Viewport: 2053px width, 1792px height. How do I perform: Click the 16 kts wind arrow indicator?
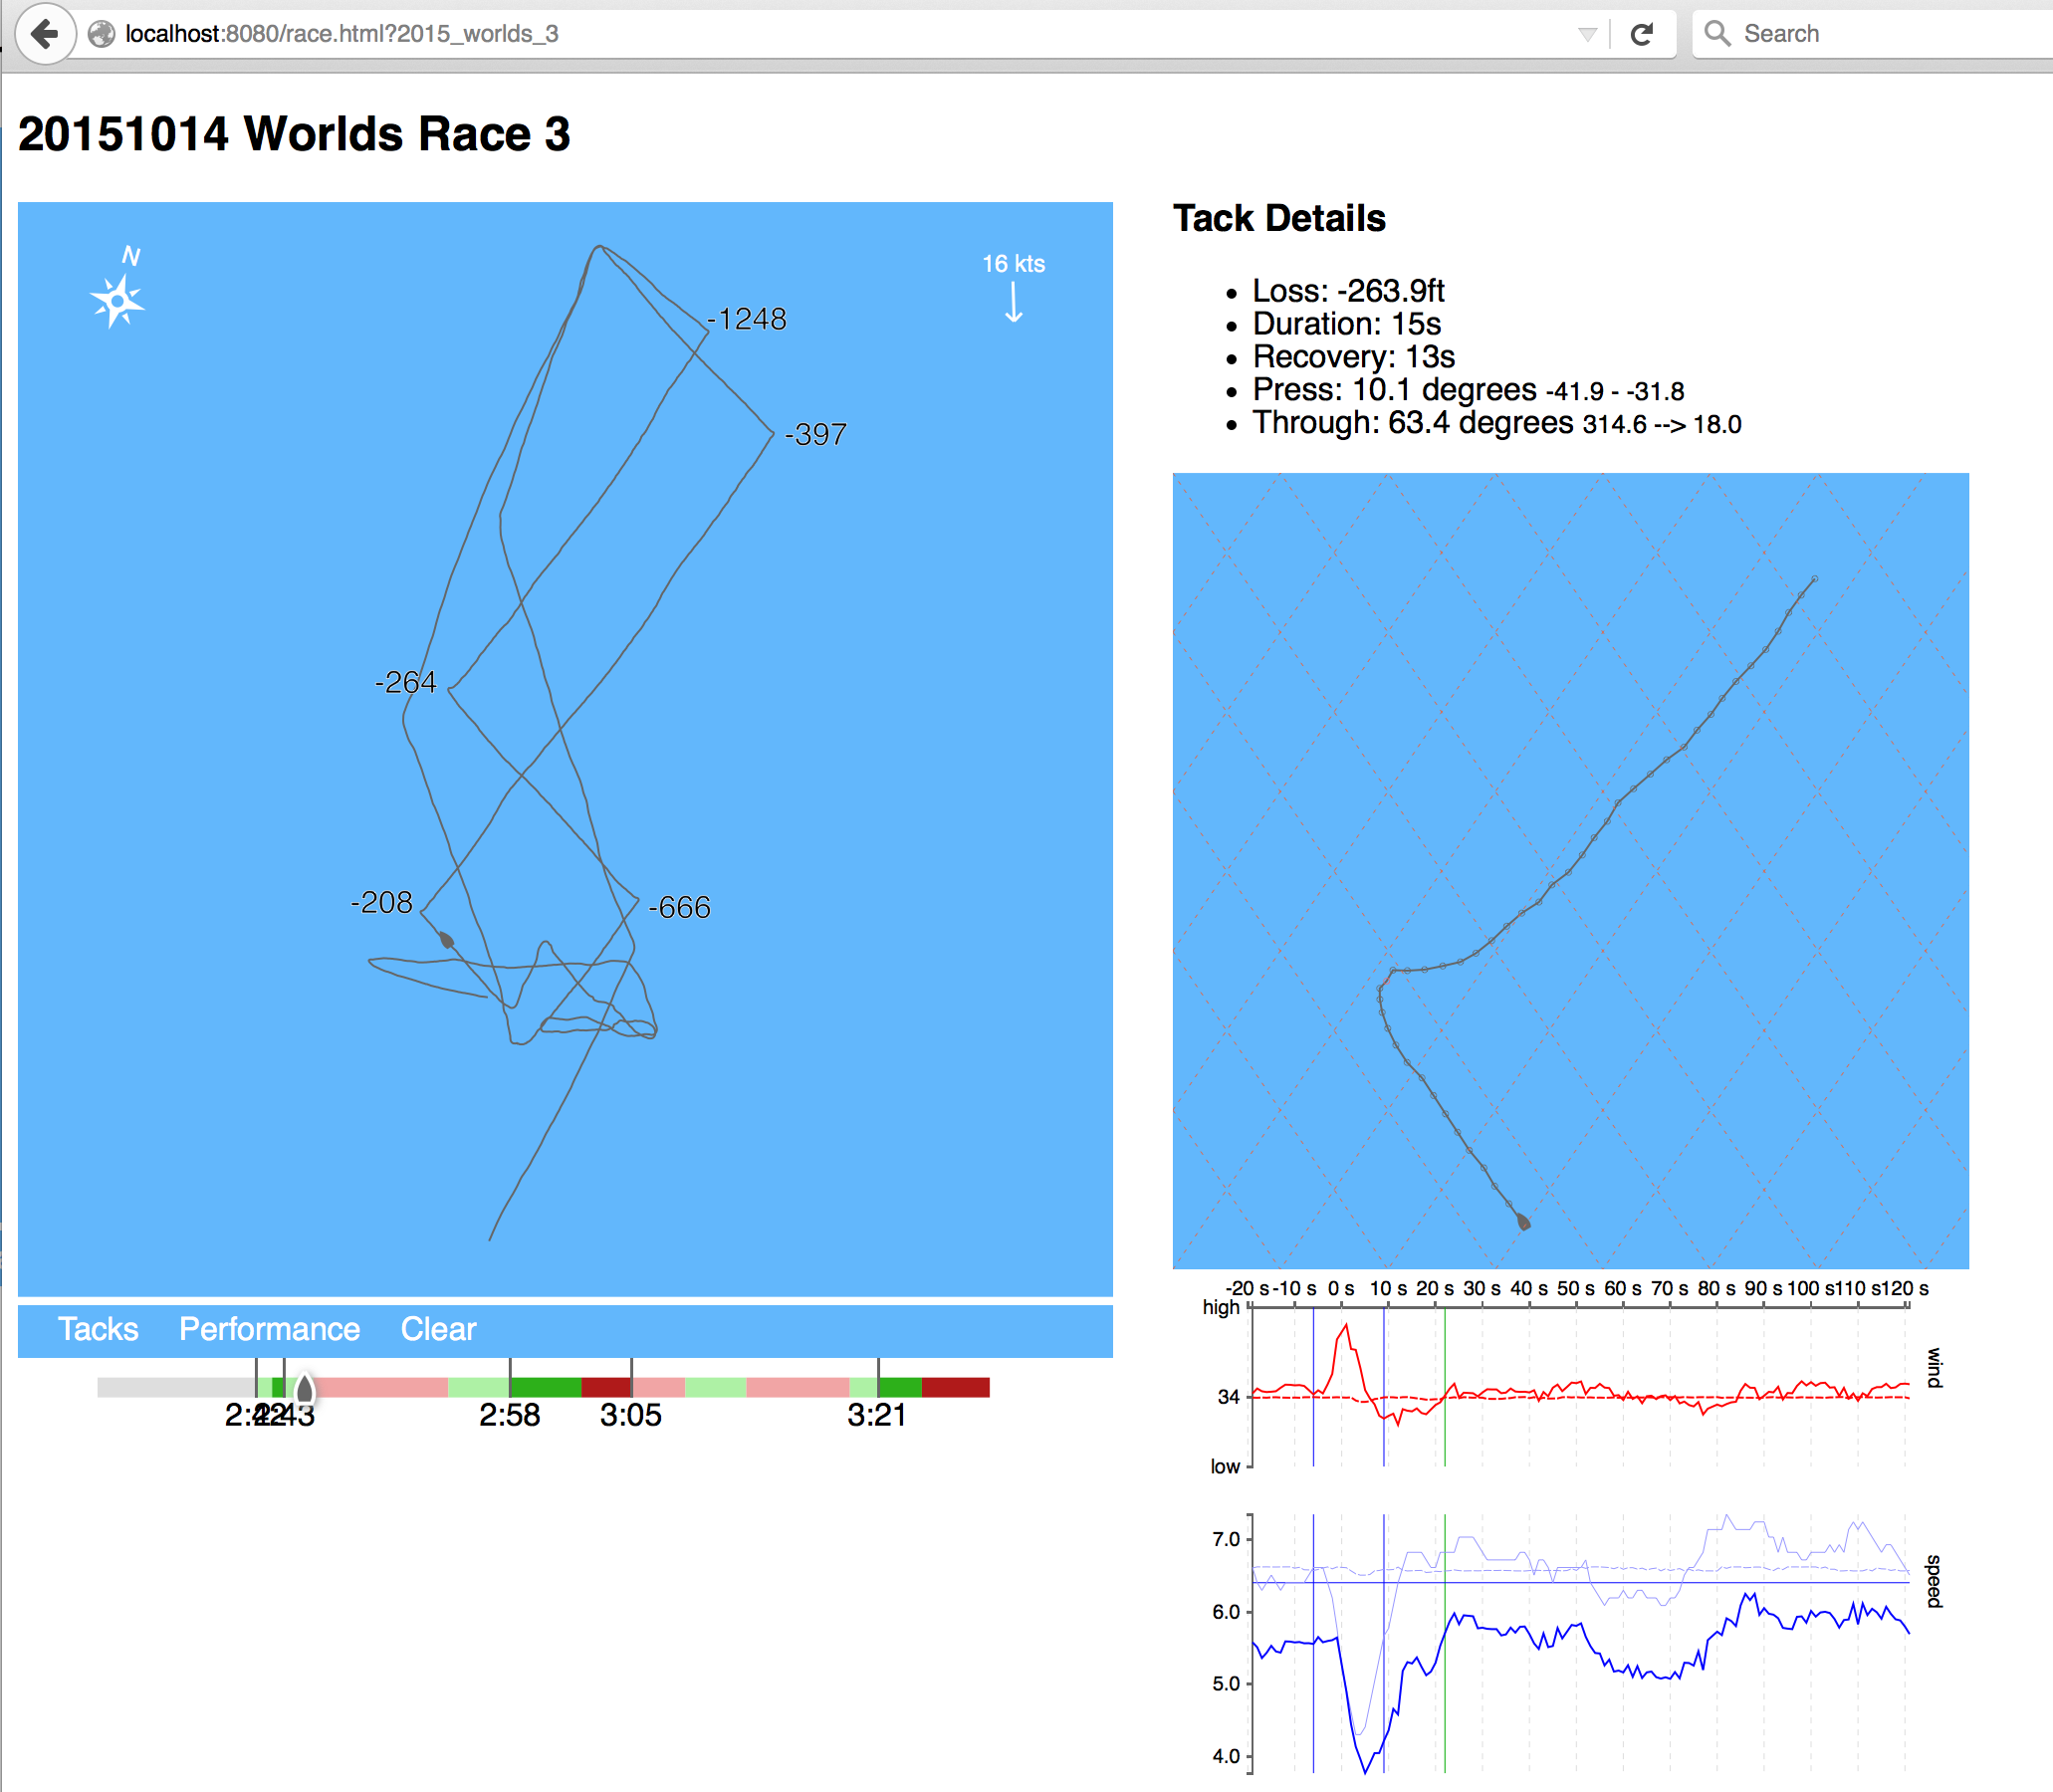coord(1013,301)
